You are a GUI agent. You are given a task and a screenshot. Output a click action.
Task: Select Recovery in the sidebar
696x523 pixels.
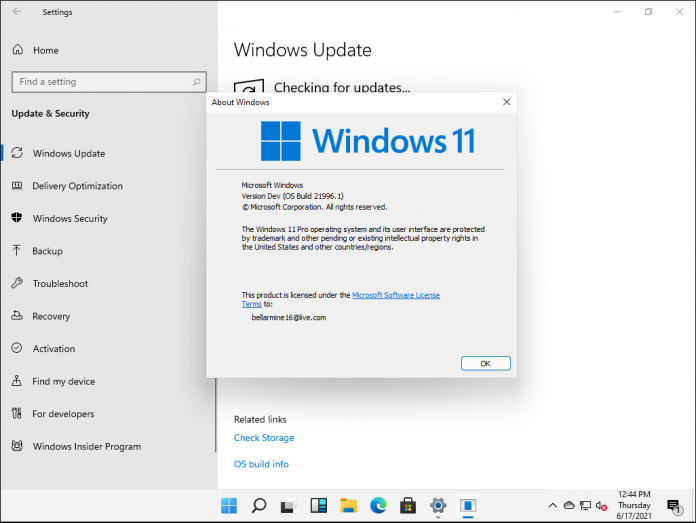pyautogui.click(x=51, y=316)
